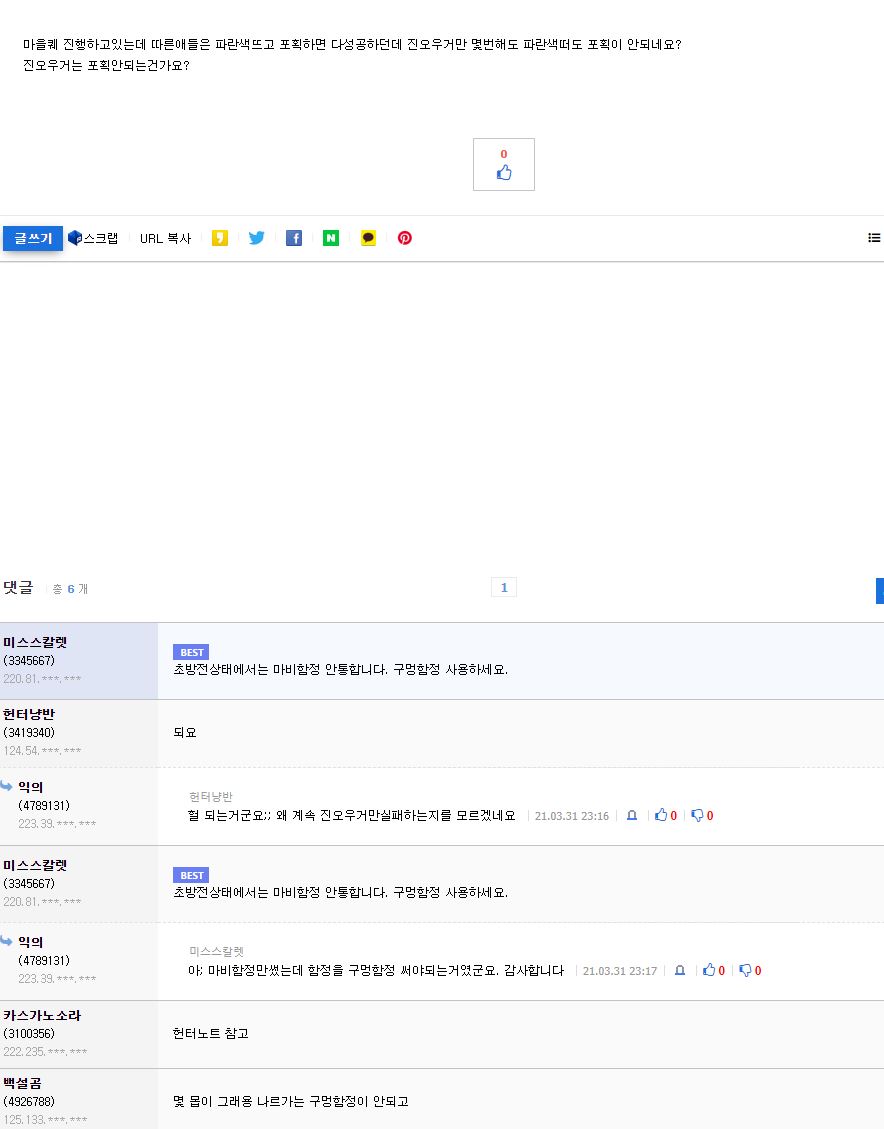Viewport: 884px width, 1129px height.
Task: Go to comment page 1
Action: 504,587
